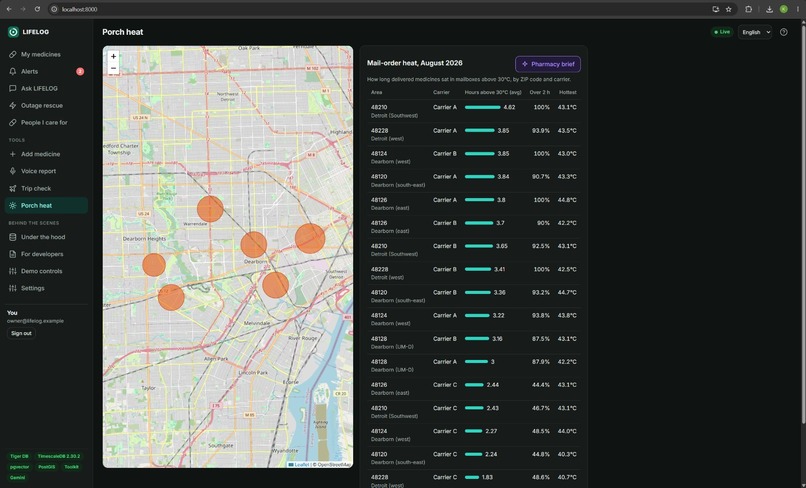Open the Alerts page
806x488 pixels.
pyautogui.click(x=46, y=71)
